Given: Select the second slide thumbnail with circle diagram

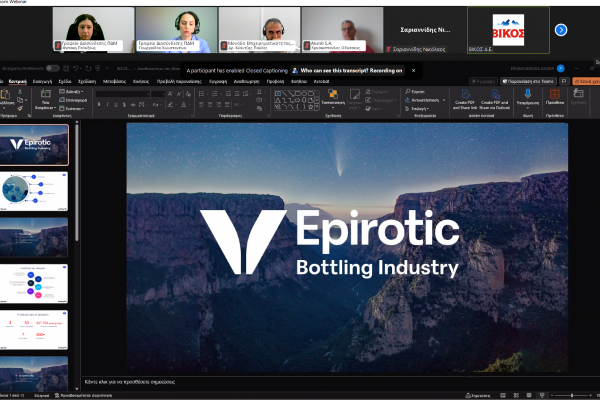Looking at the screenshot, I should click(34, 191).
